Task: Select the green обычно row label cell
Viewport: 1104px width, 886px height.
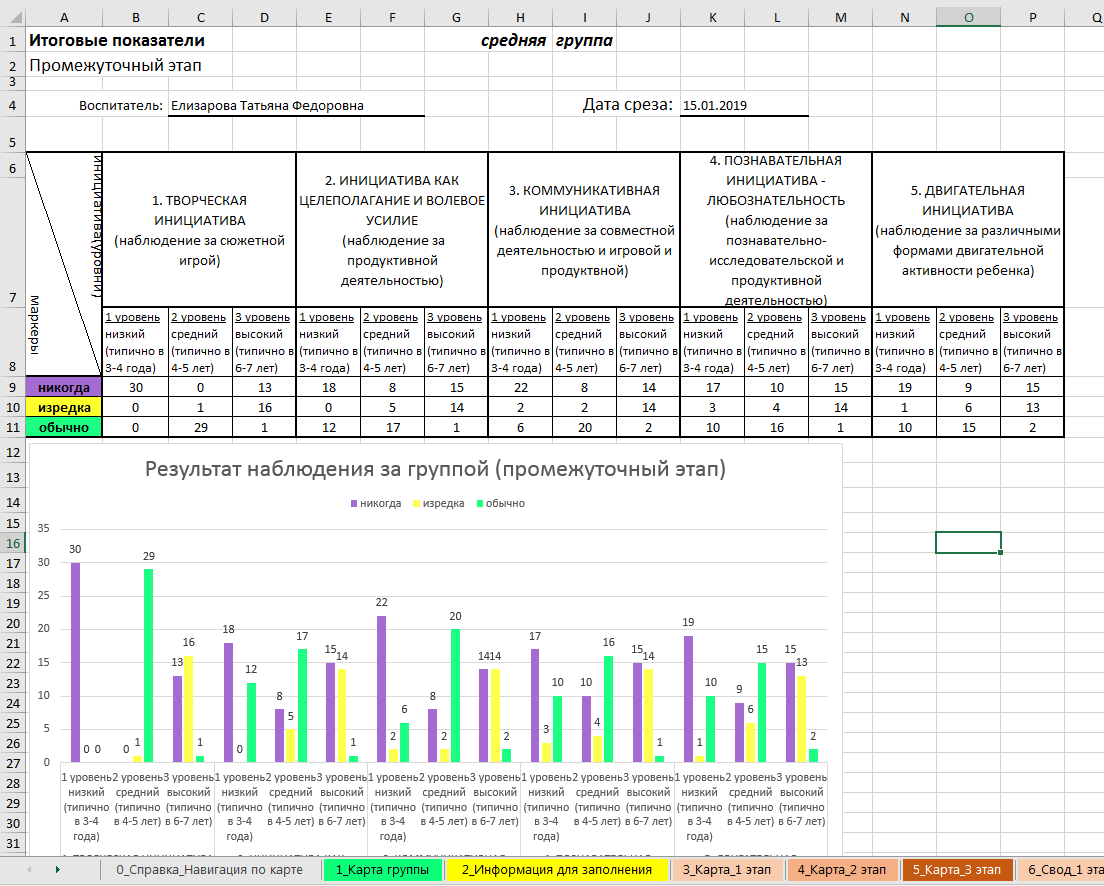Action: point(64,428)
